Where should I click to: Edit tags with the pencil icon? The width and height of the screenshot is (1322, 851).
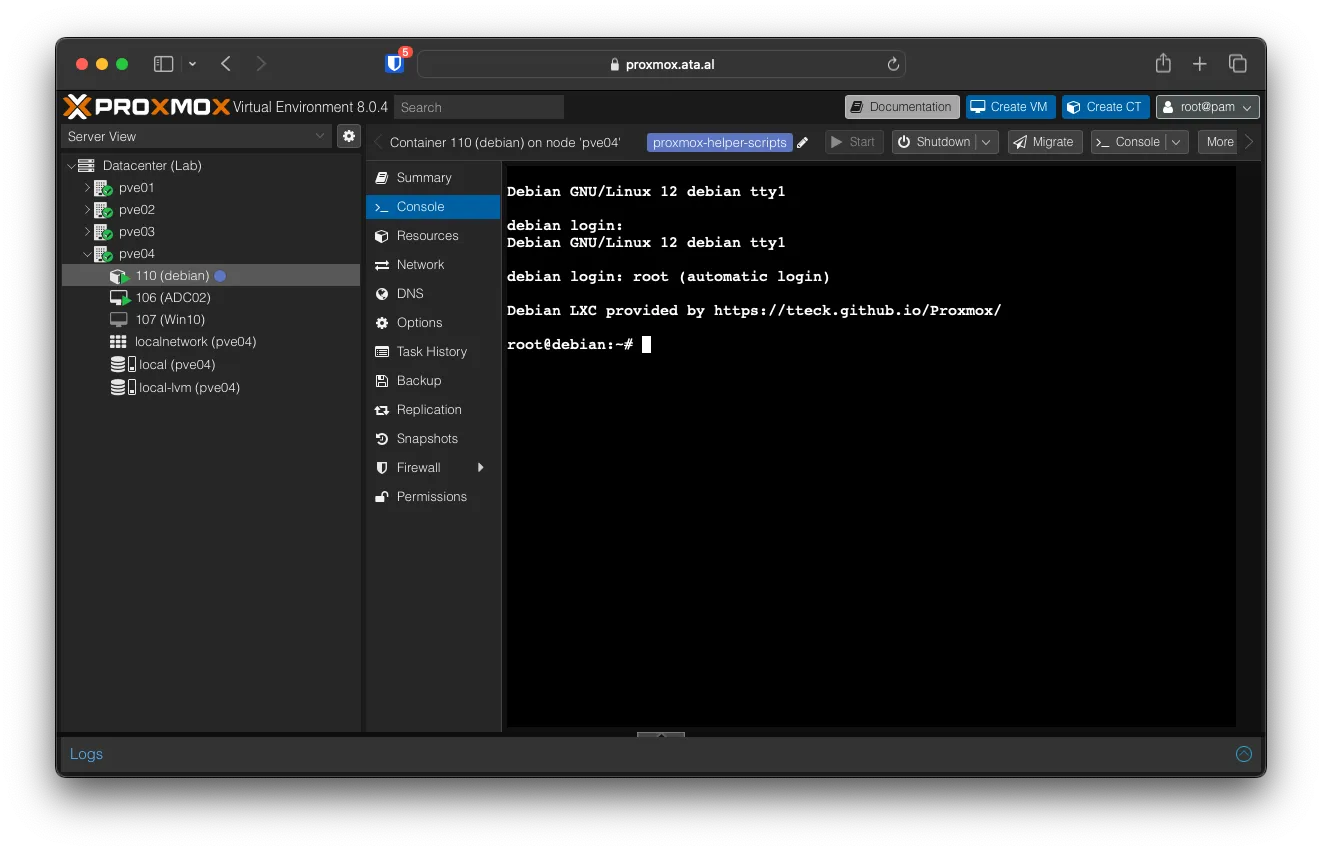(802, 142)
